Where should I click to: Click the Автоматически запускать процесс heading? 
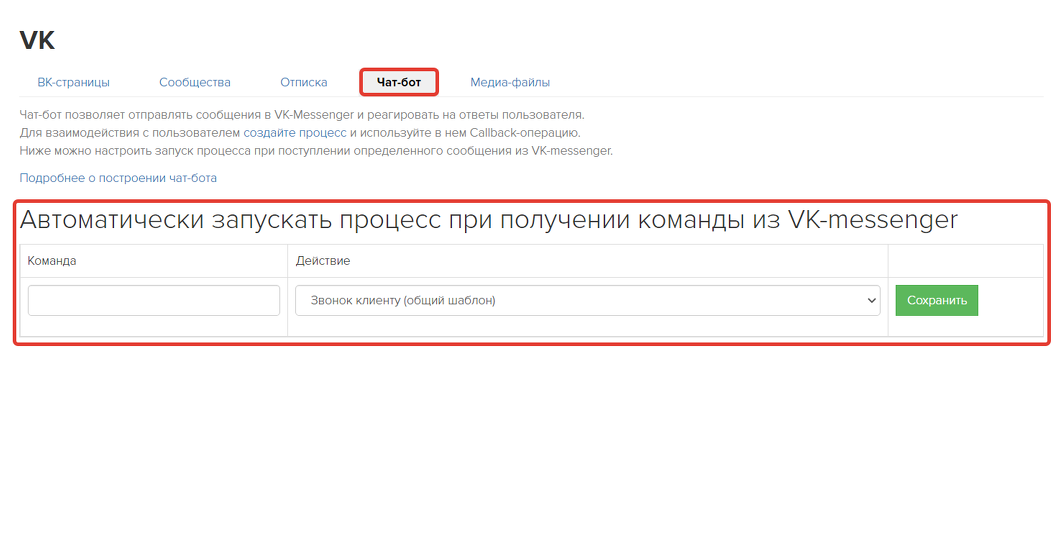point(488,220)
